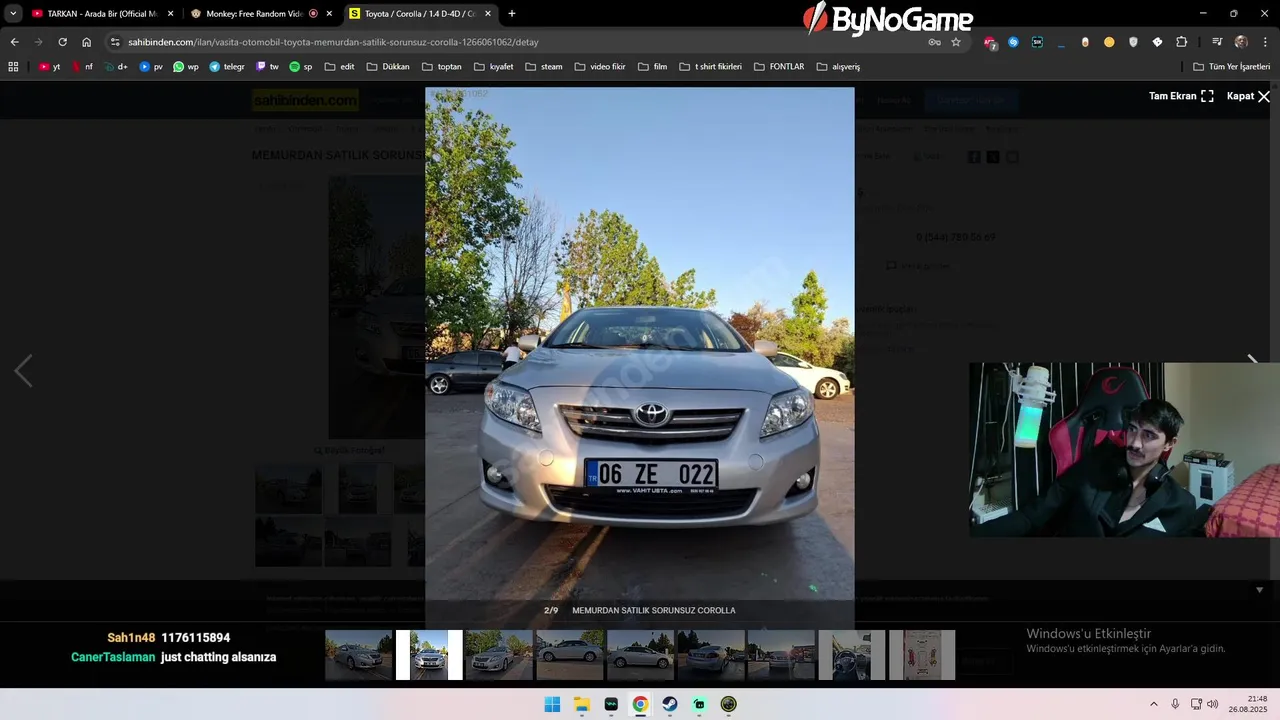Expand the film bookmarks folder
This screenshot has width=1280, height=720.
(x=652, y=66)
